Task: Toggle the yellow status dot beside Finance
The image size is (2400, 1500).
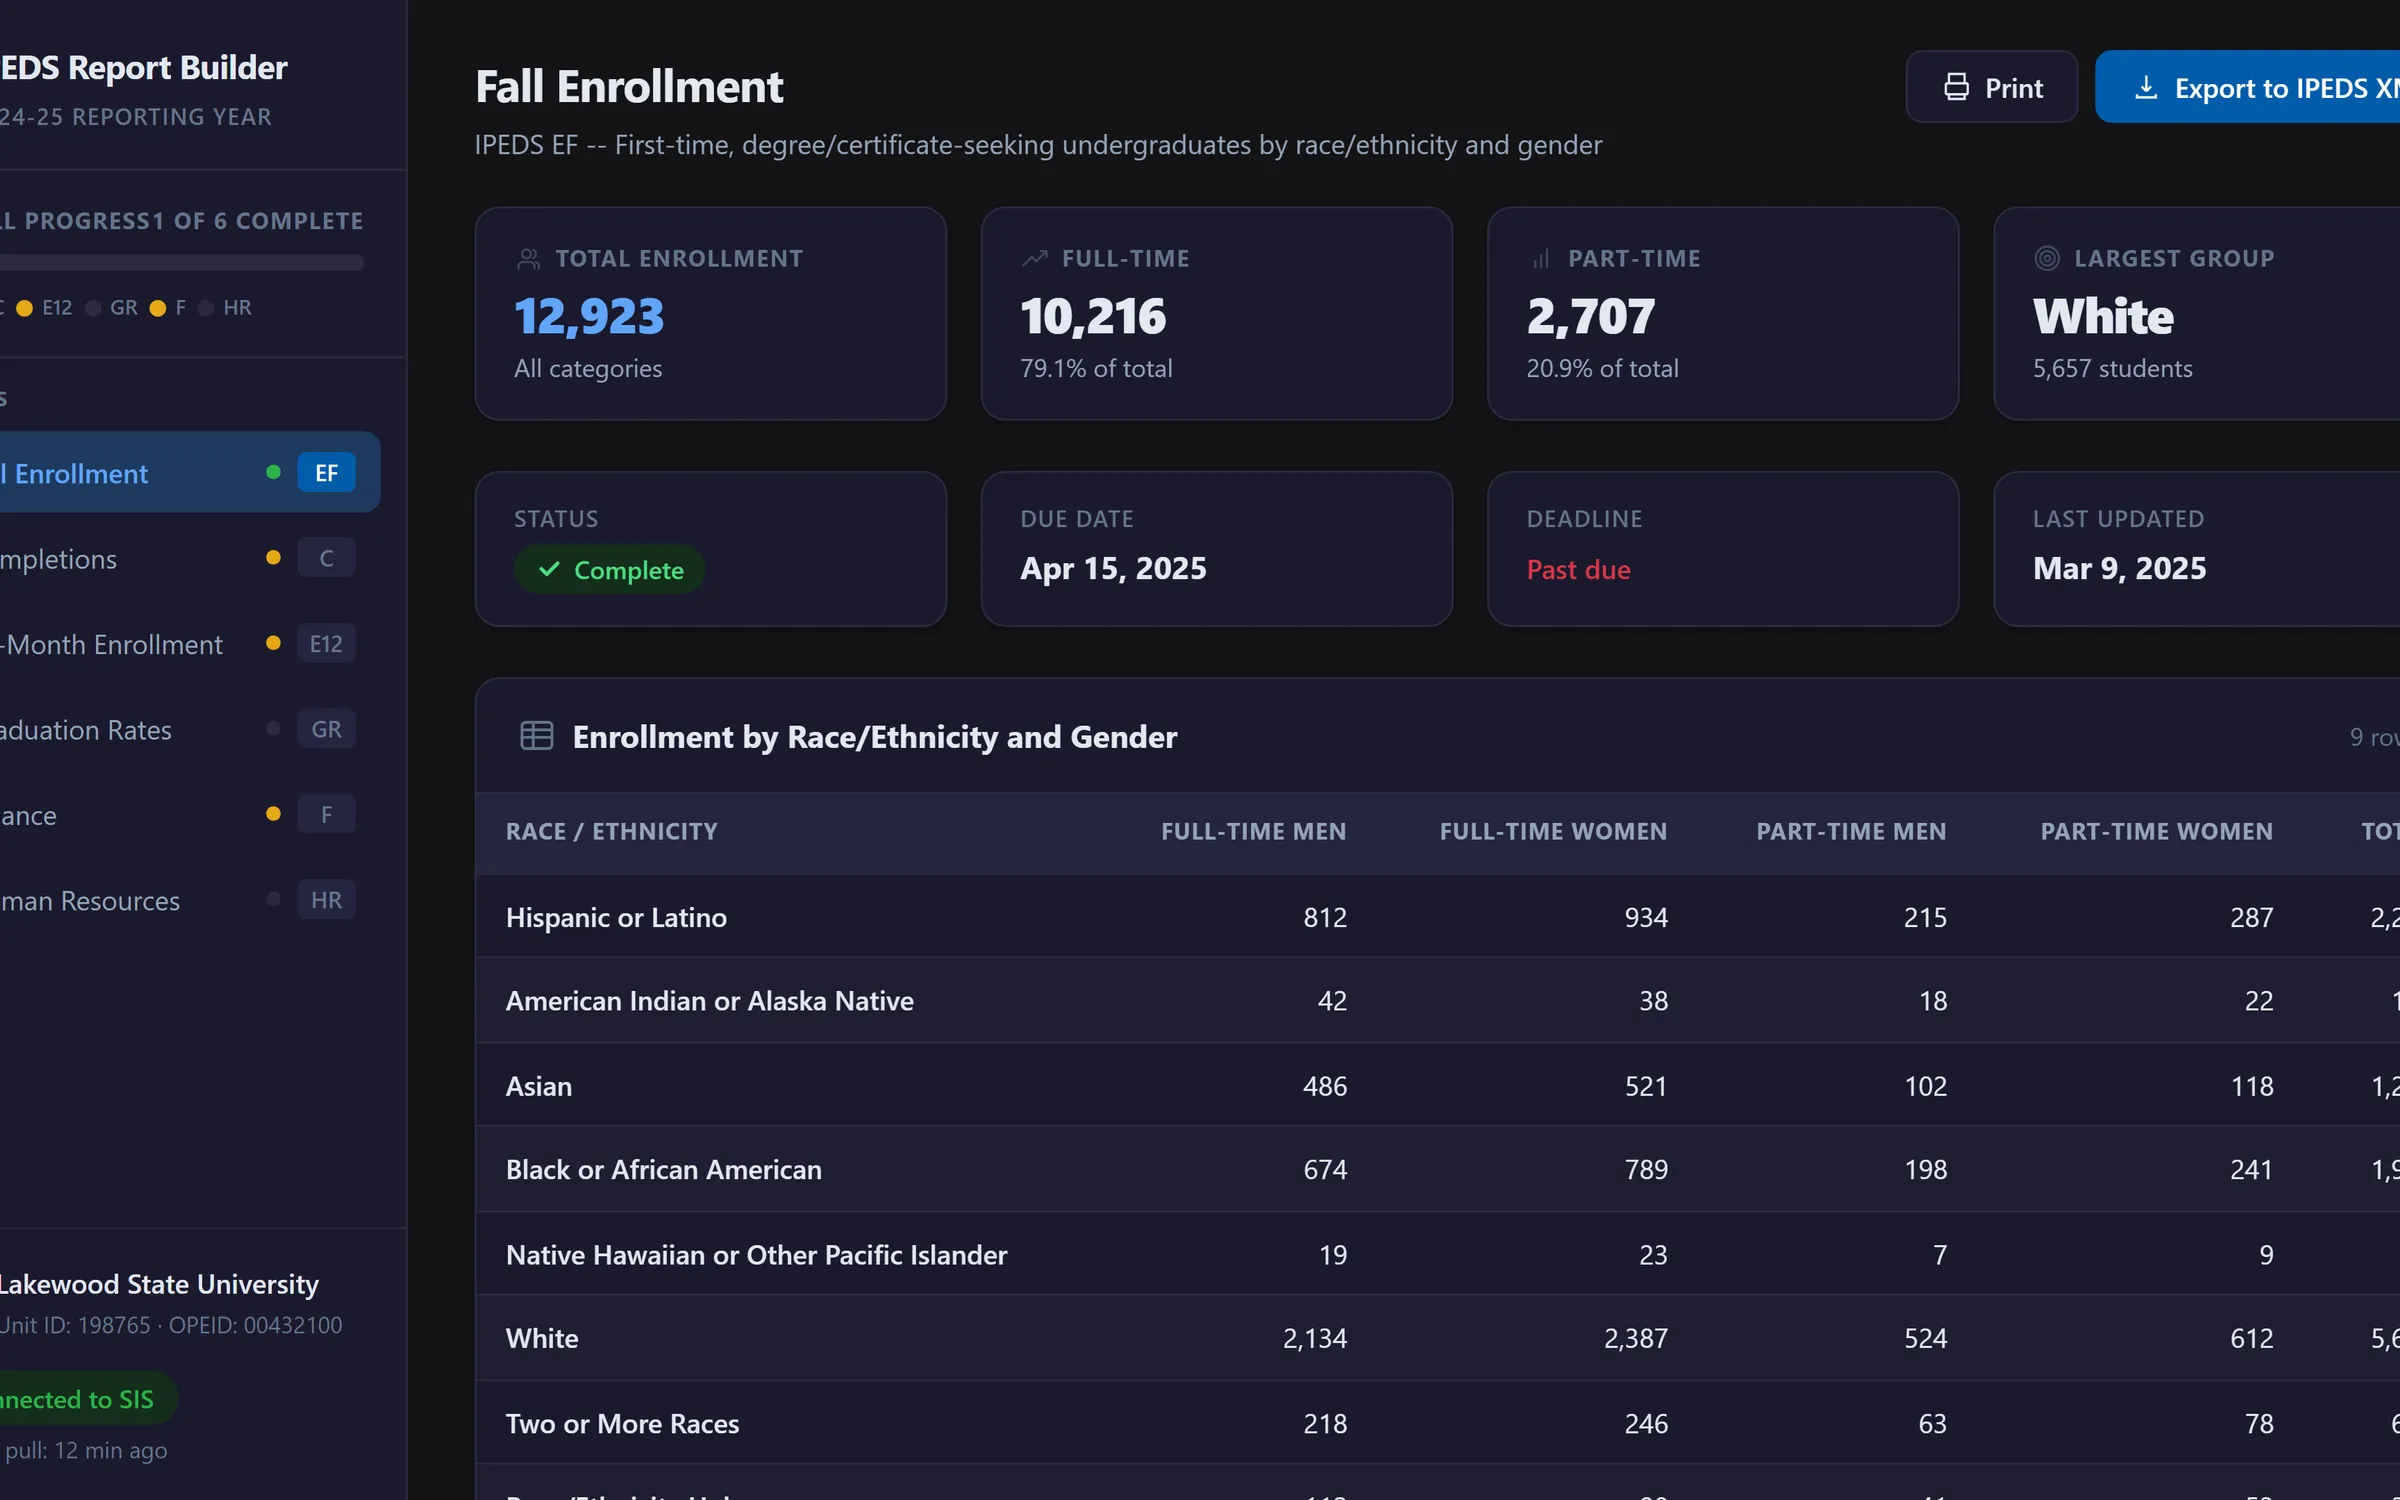Action: (x=272, y=814)
